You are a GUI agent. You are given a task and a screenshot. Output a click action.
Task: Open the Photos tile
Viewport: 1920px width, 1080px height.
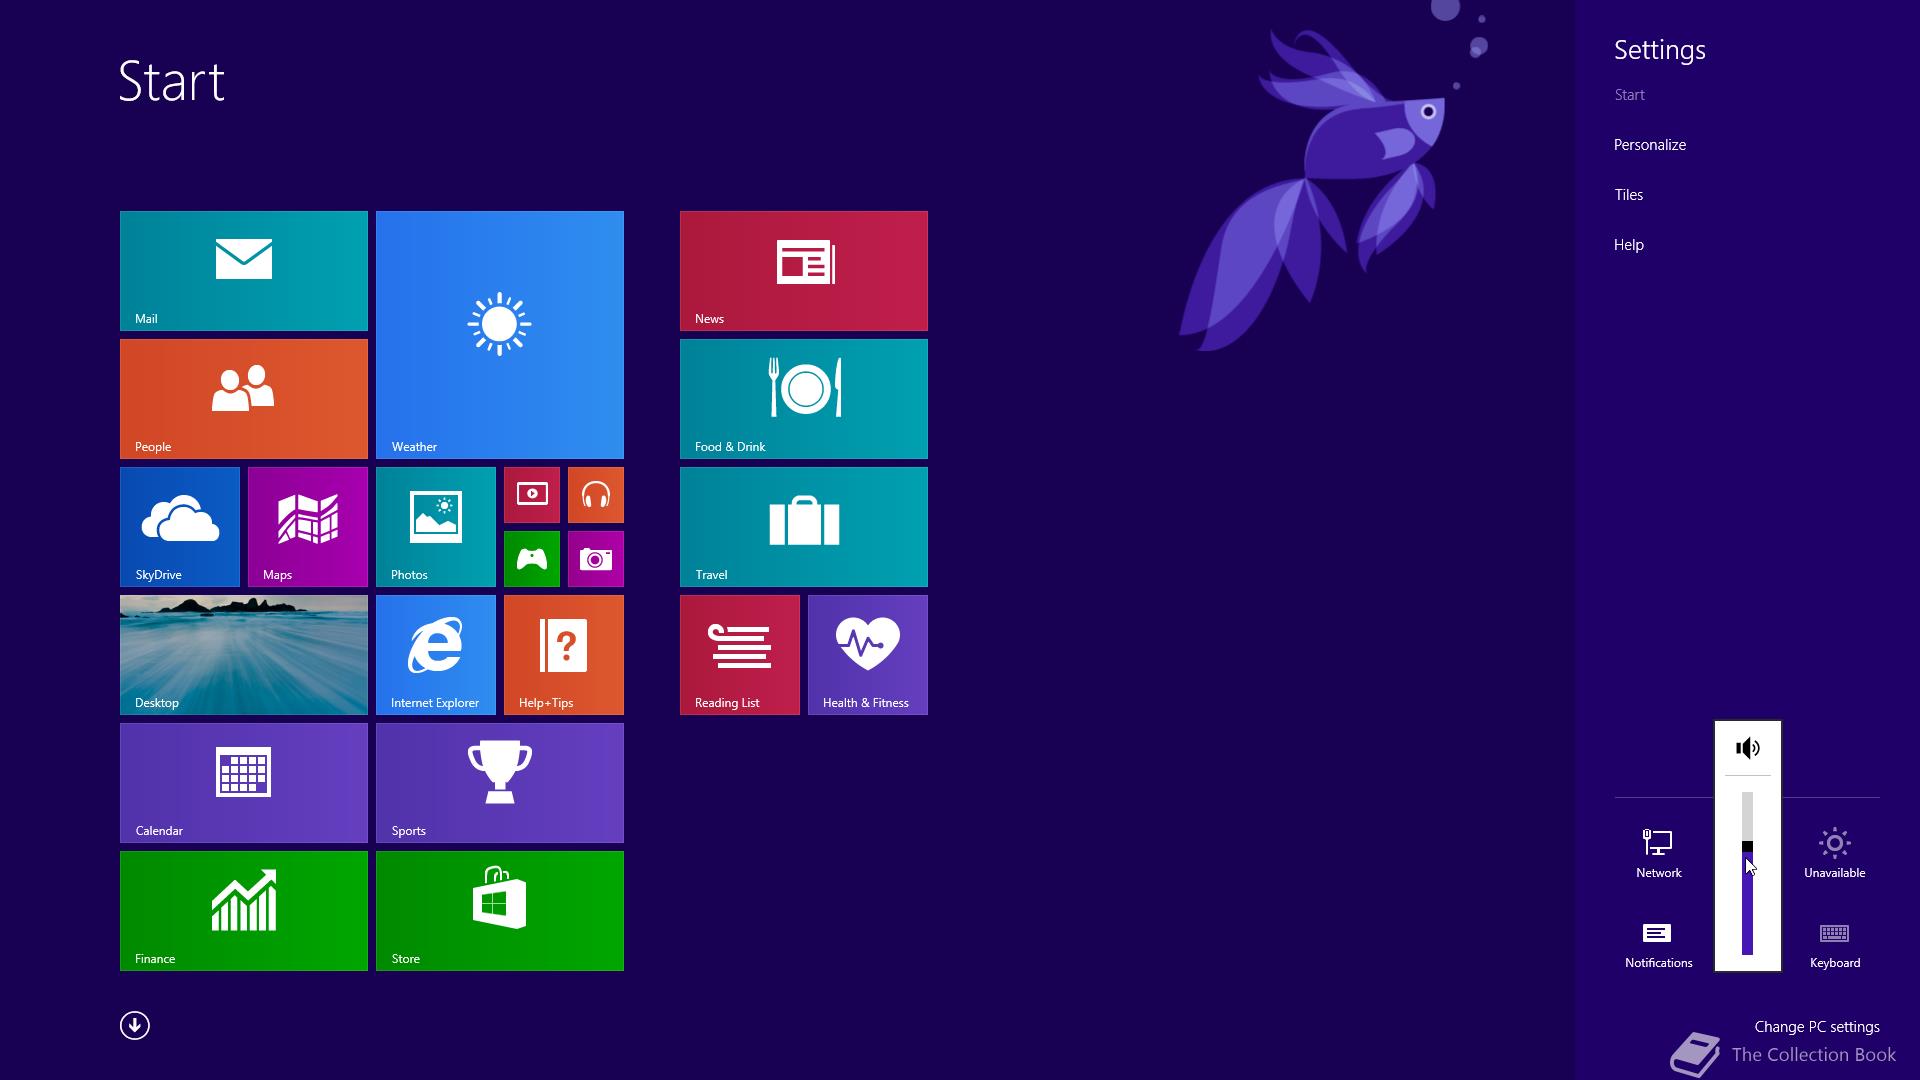(436, 527)
